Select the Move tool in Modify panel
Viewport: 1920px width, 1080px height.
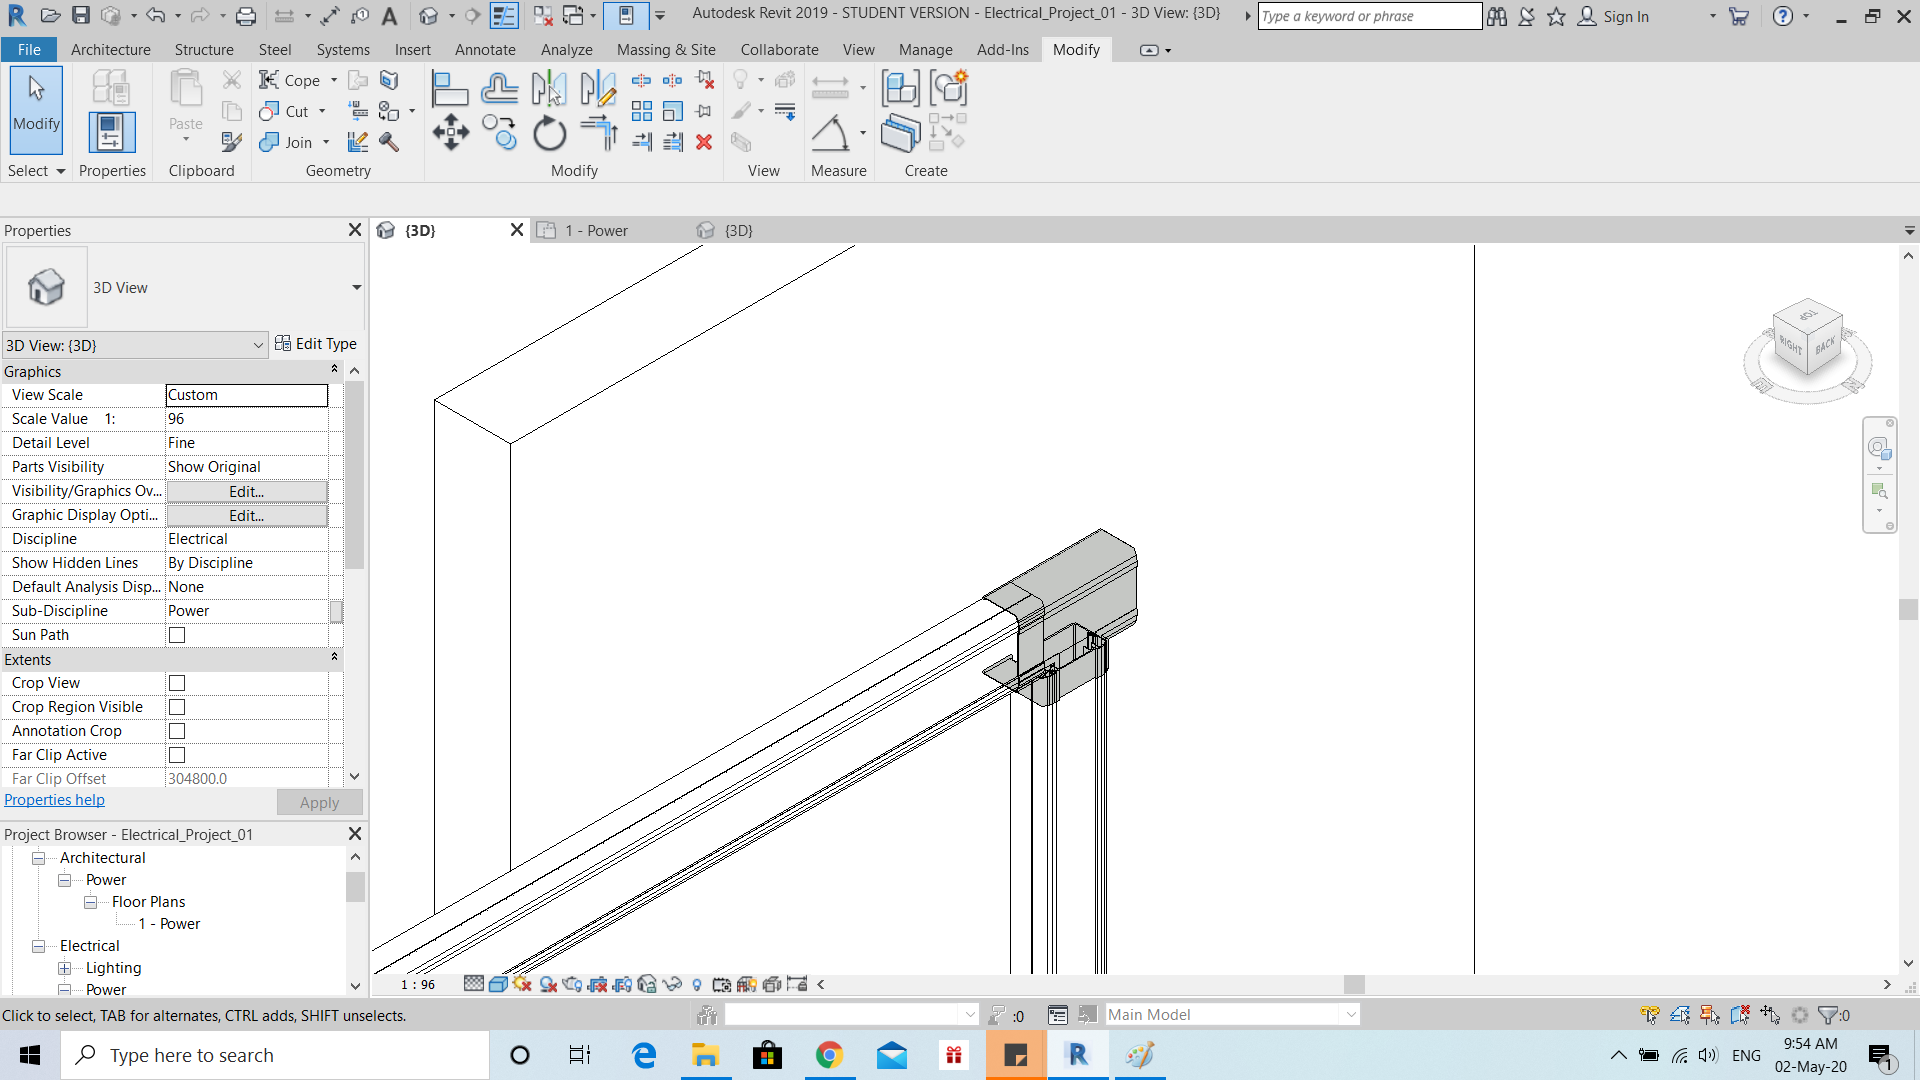point(450,131)
